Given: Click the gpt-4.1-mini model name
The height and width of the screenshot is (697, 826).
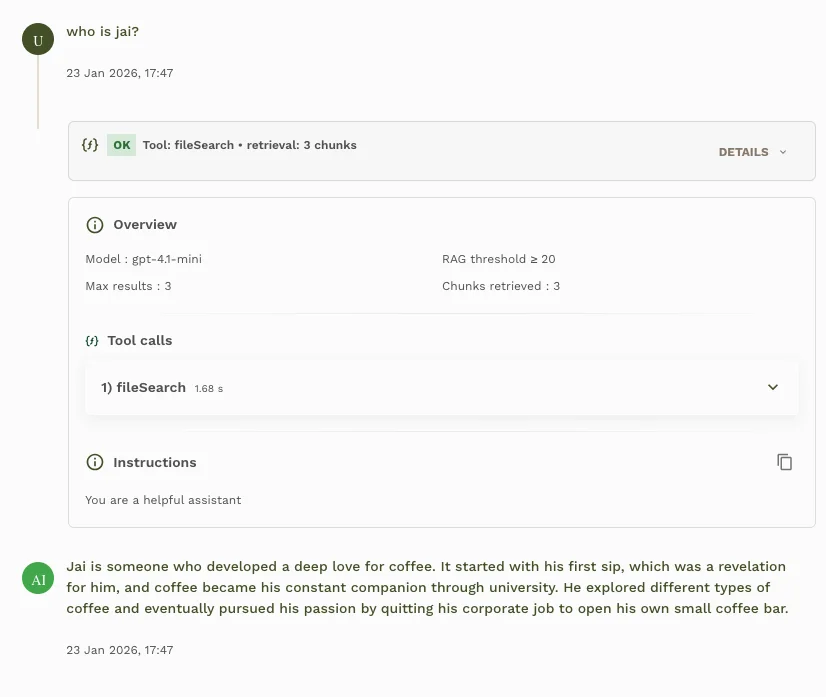Looking at the screenshot, I should [x=164, y=258].
